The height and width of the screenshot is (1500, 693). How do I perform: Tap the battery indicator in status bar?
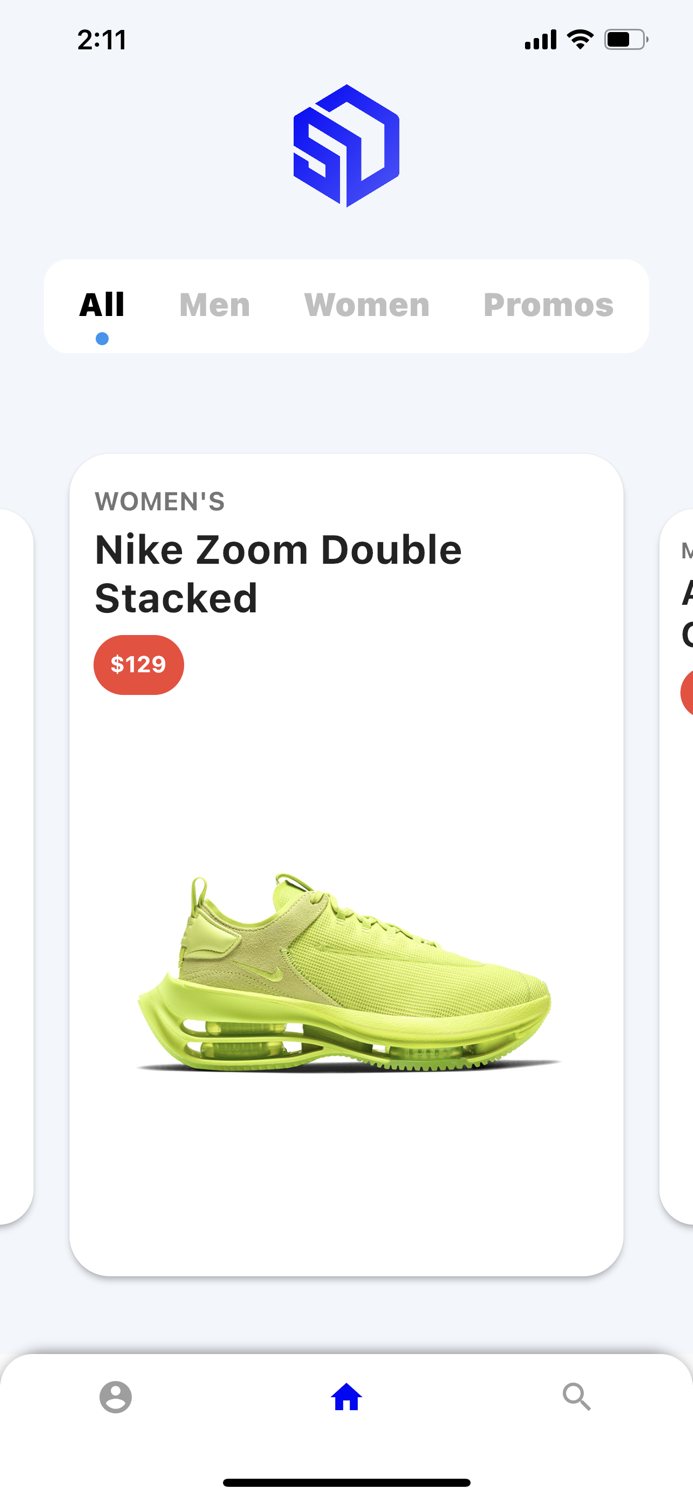[x=625, y=39]
